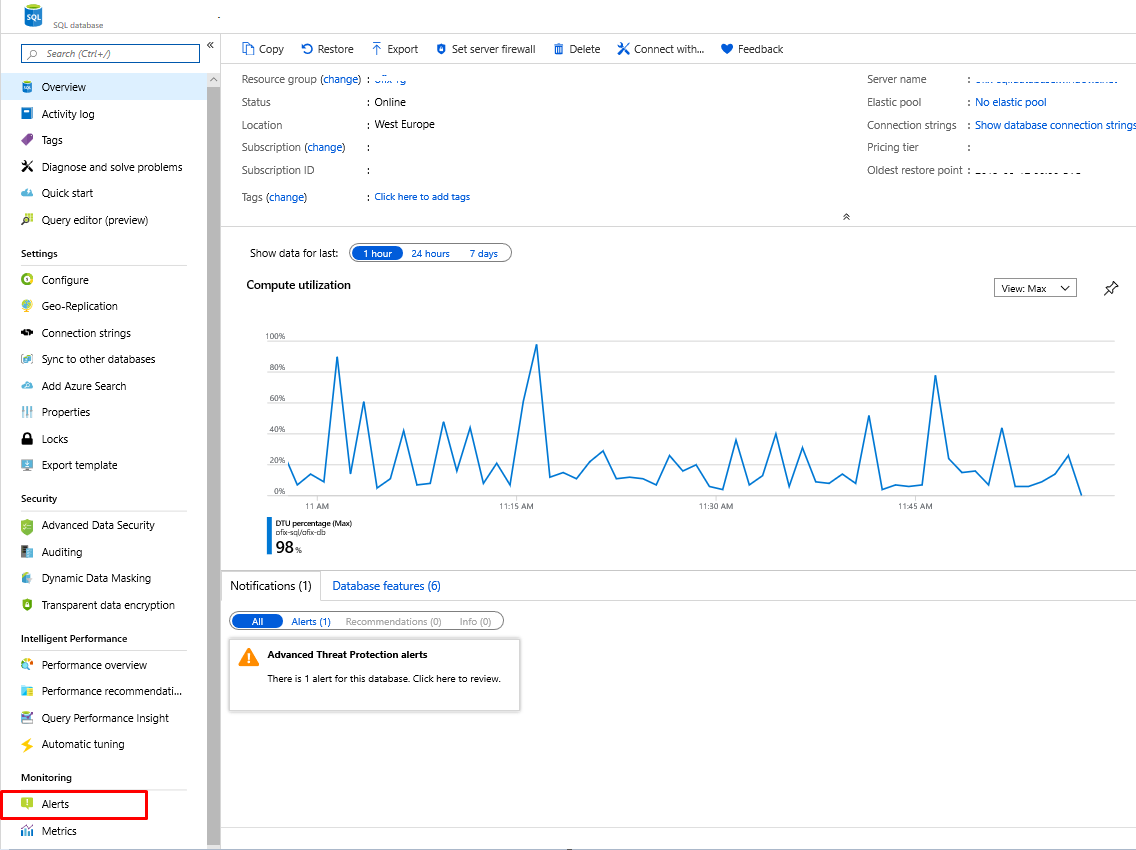Click 'Show database connection strings' link
The image size is (1136, 850).
pos(1055,125)
